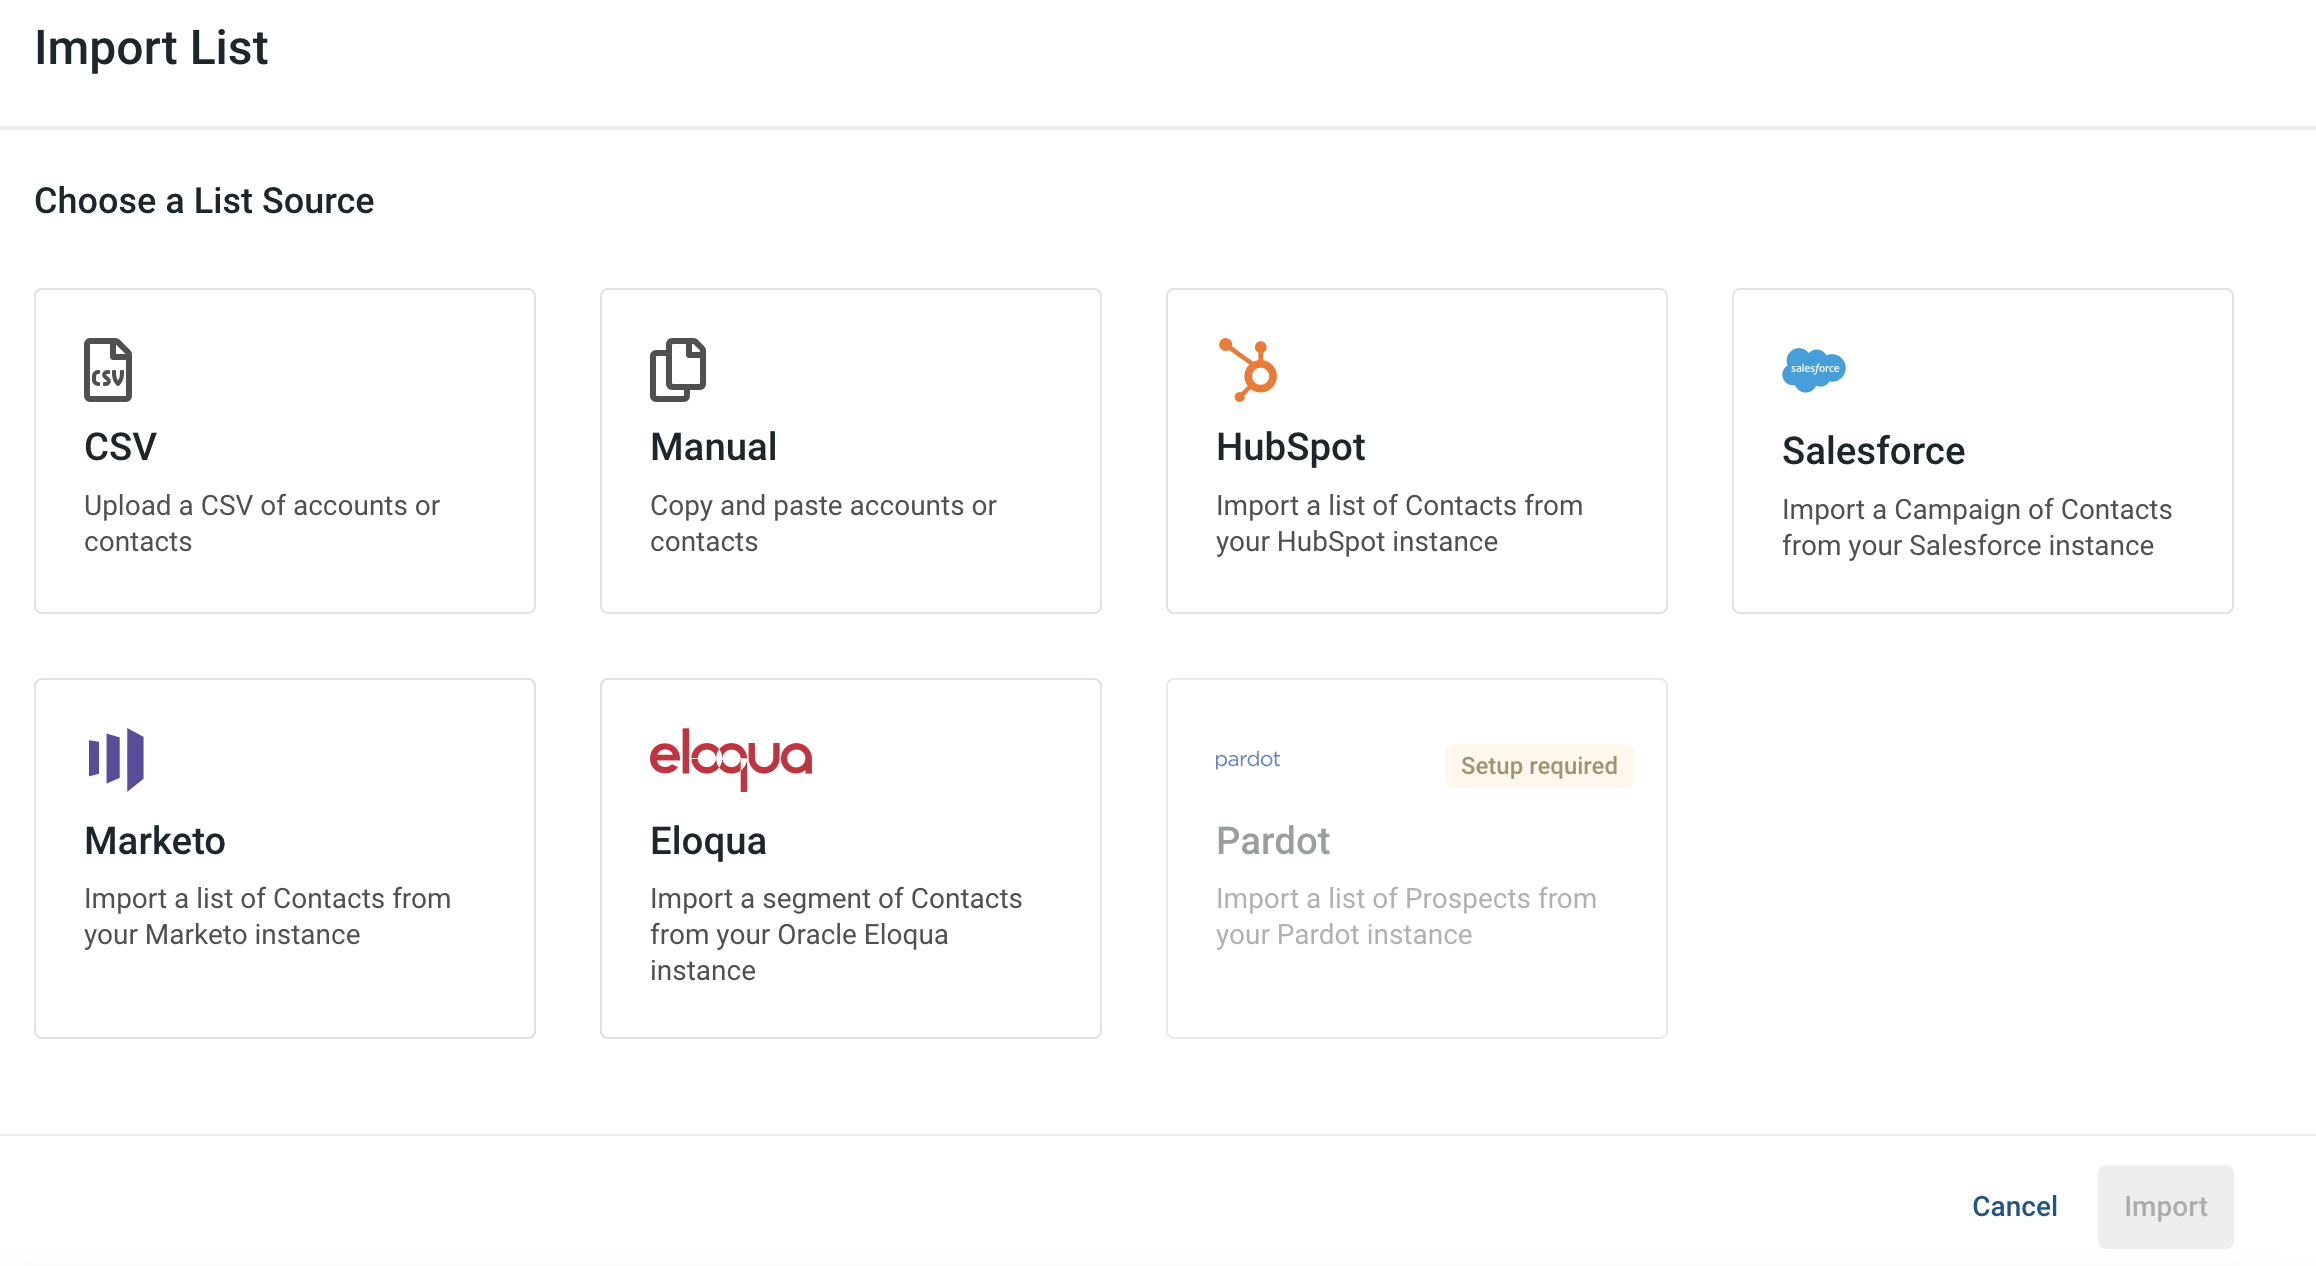Select the Marketo source title
The height and width of the screenshot is (1266, 2316).
155,841
